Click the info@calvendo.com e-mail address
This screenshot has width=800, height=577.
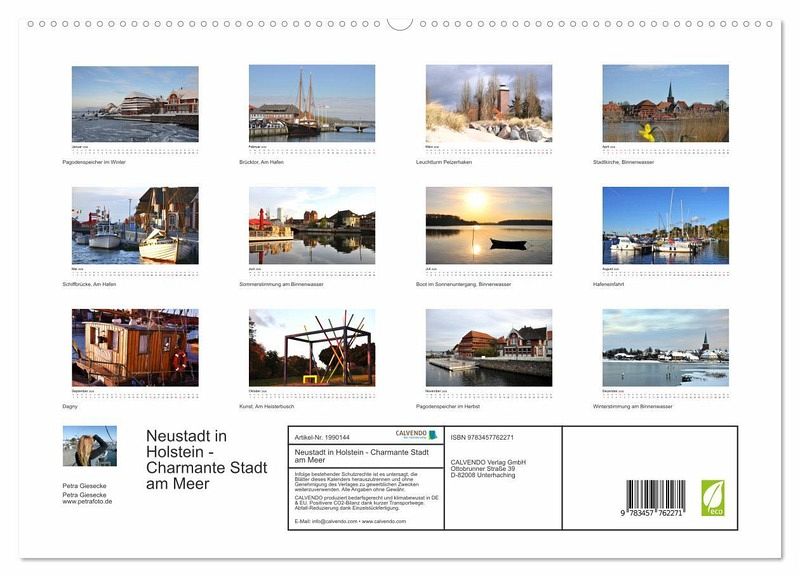click(x=335, y=521)
